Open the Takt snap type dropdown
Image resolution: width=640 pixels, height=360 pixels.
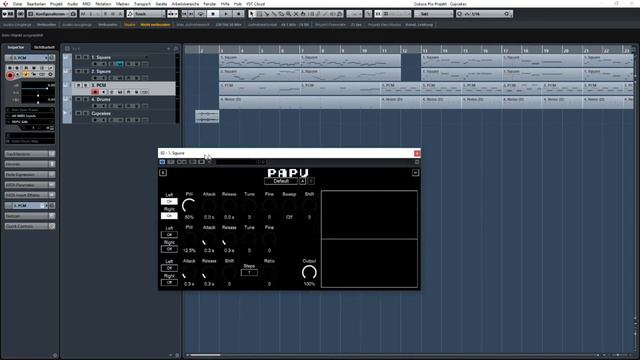click(433, 14)
